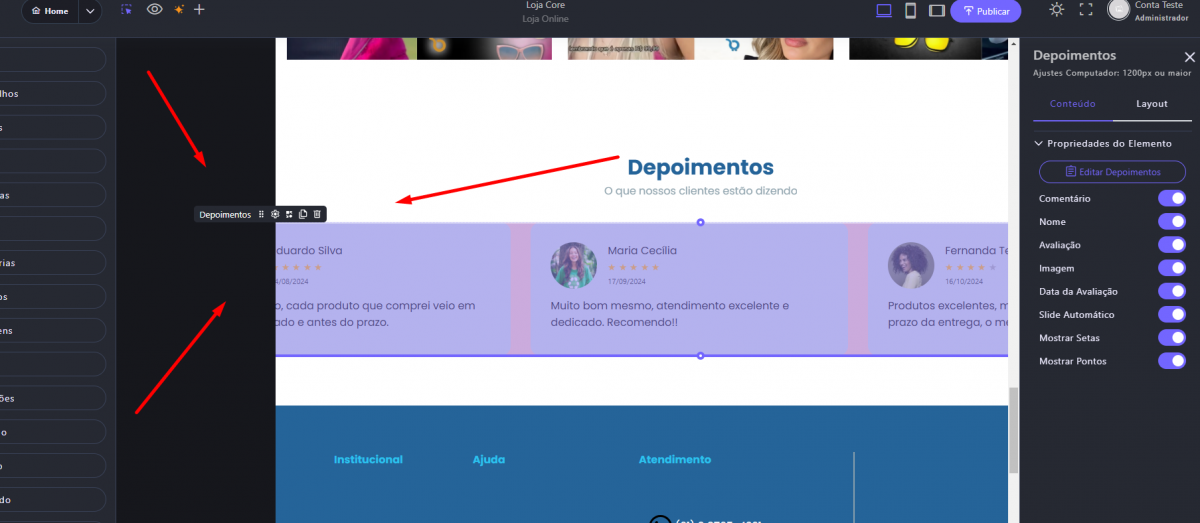Screen dimensions: 1200x523
Task: Disable the Comentário toggle
Action: 1171,199
